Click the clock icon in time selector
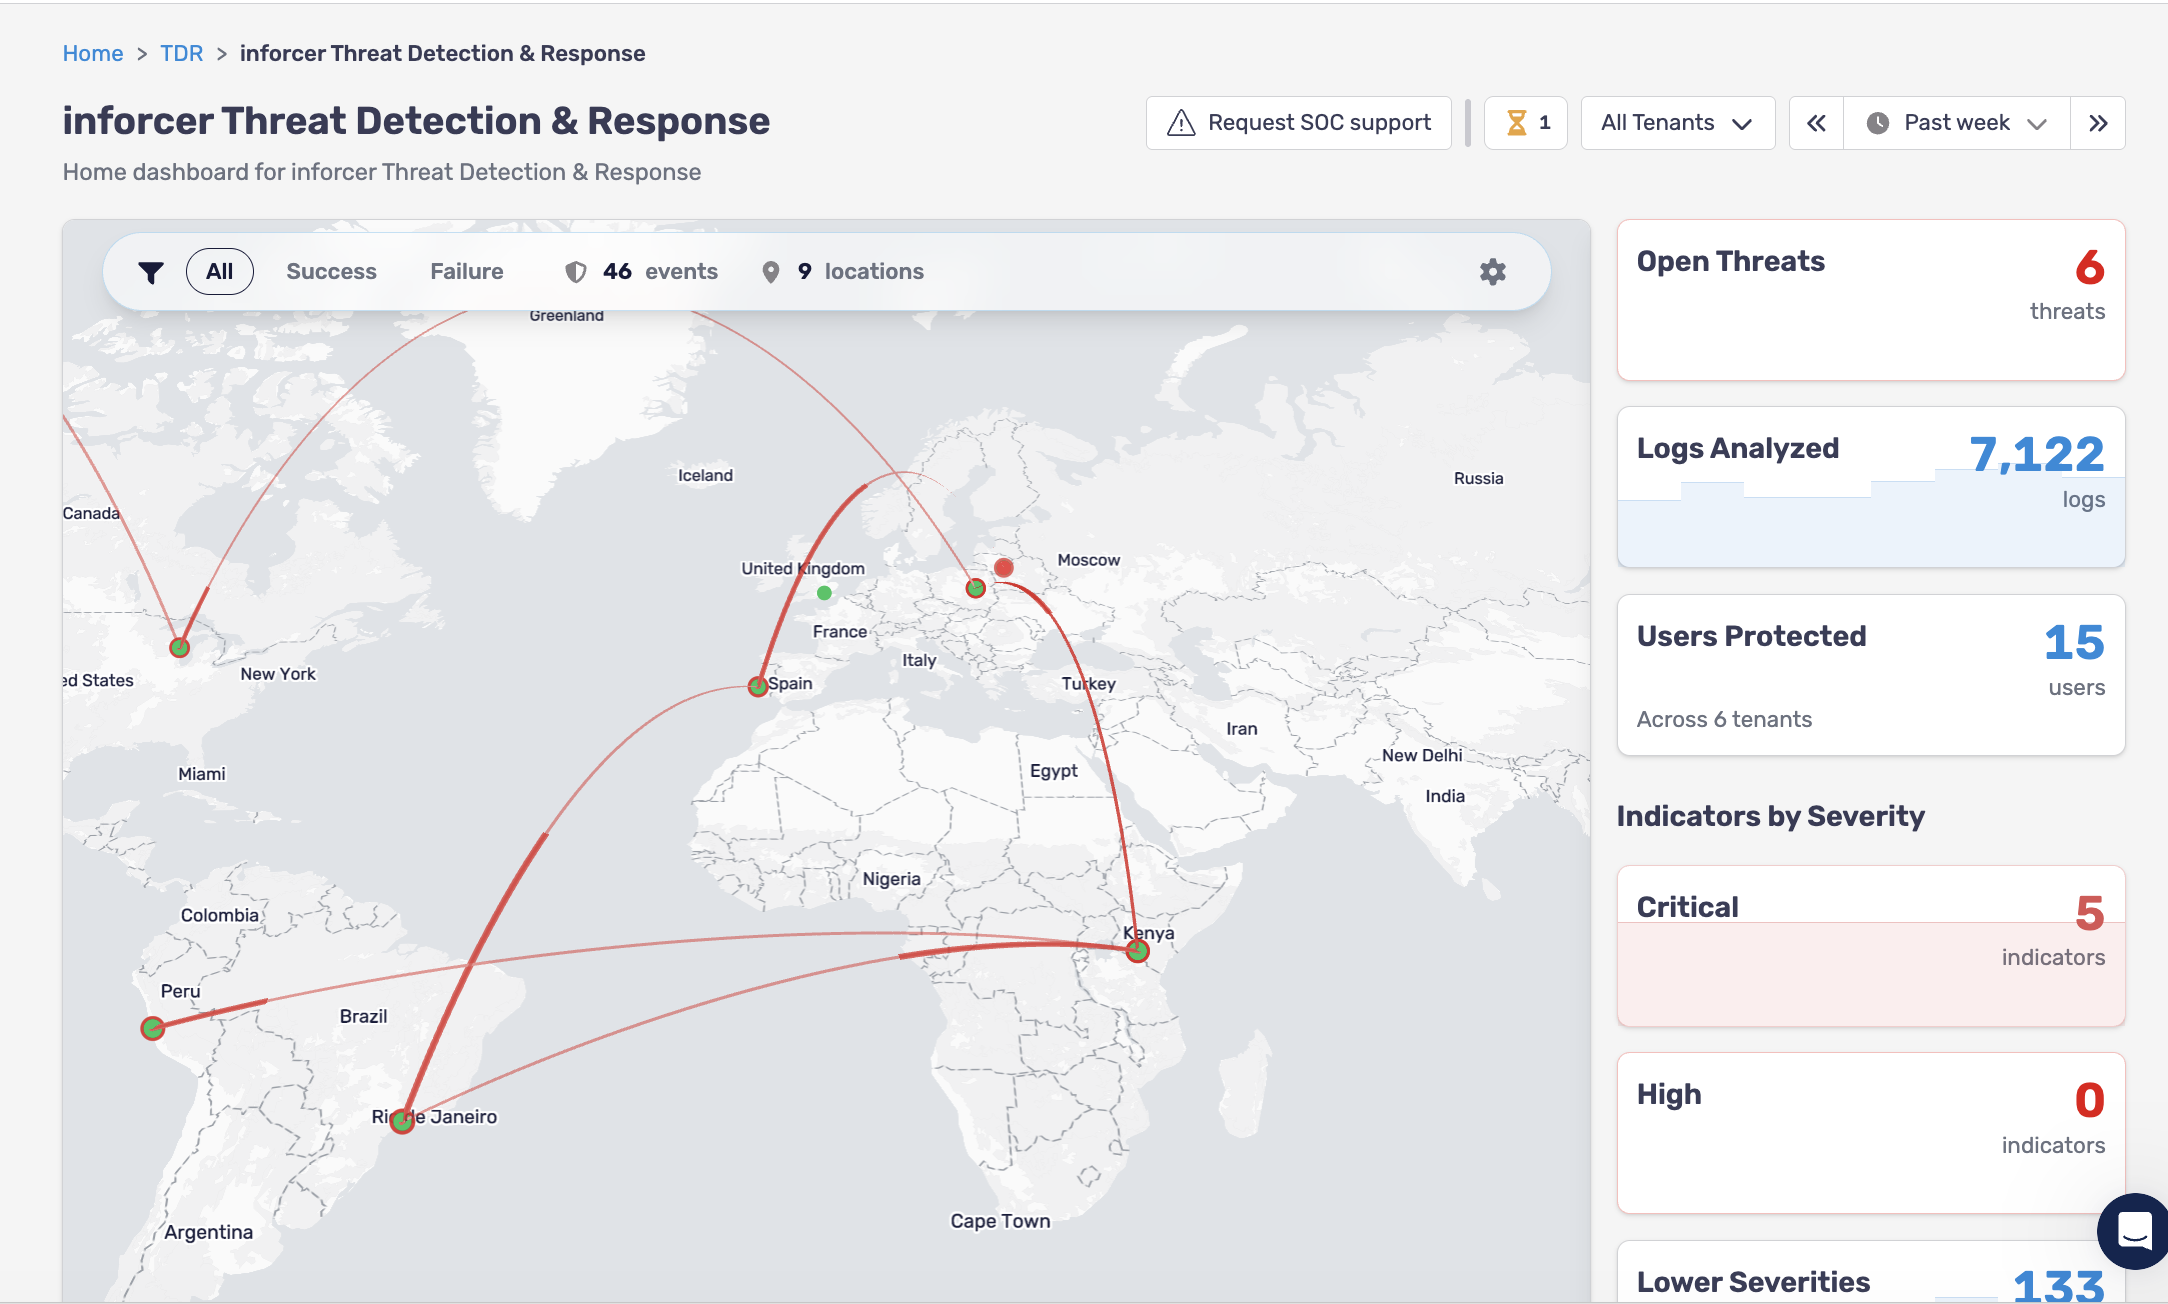 pos(1878,123)
